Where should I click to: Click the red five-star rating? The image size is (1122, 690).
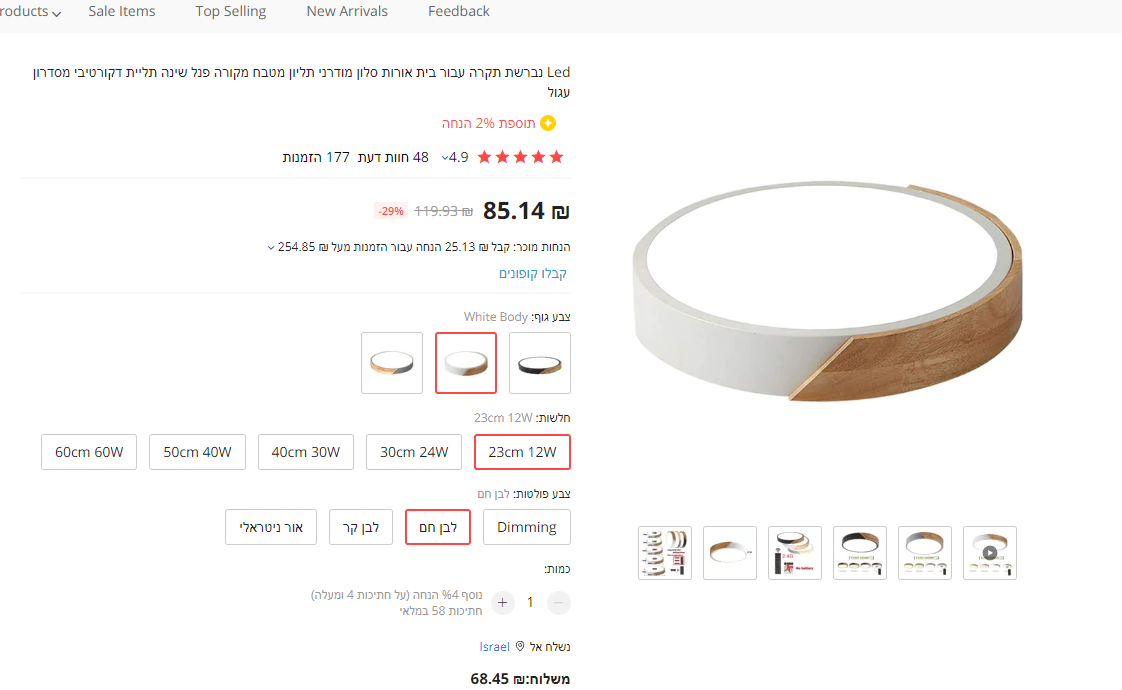[520, 157]
